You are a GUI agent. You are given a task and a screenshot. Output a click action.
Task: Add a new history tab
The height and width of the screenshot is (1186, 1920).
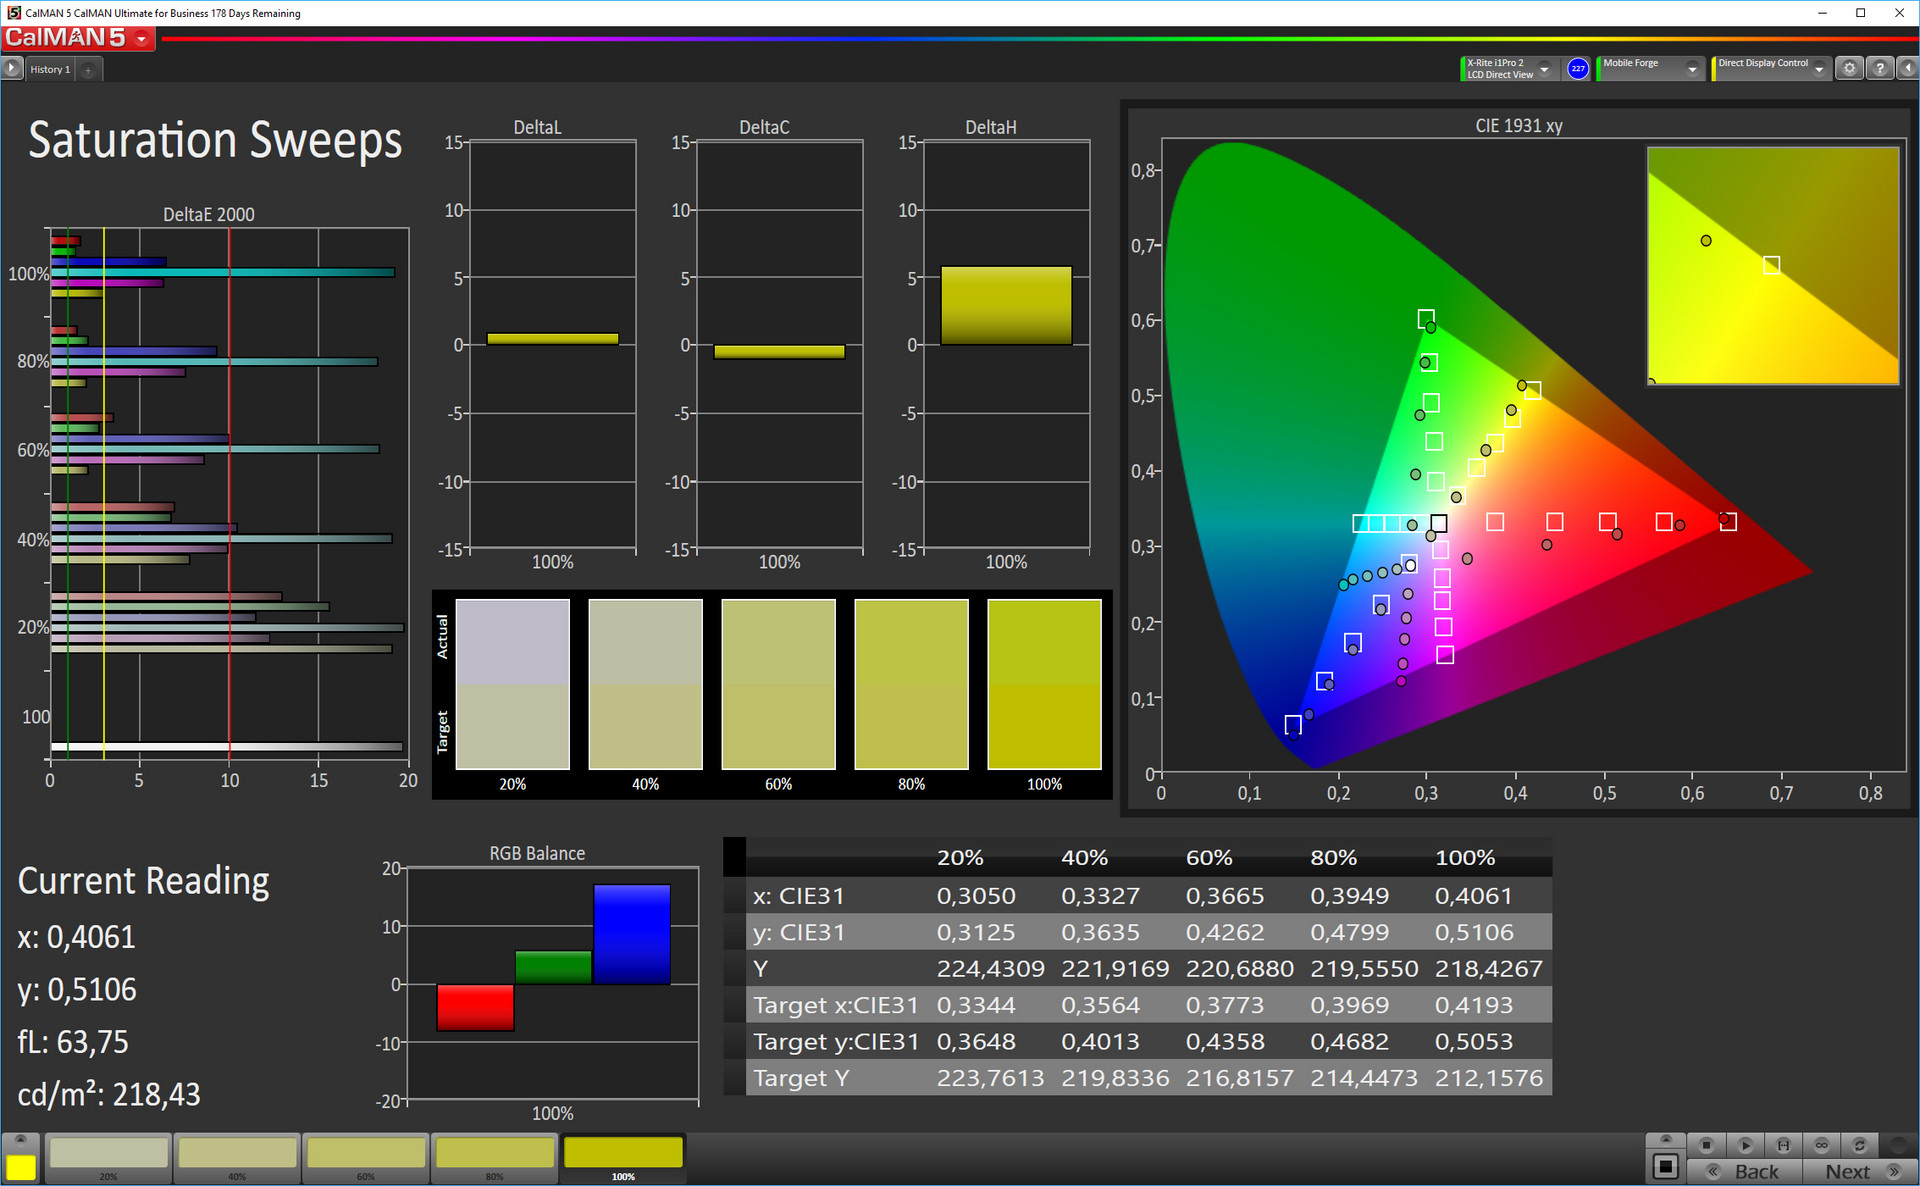[x=88, y=69]
